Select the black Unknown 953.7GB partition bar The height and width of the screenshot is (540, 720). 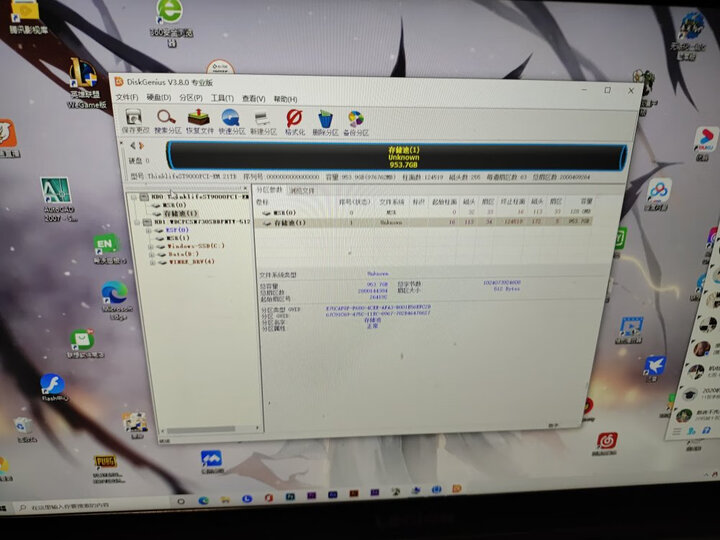397,157
